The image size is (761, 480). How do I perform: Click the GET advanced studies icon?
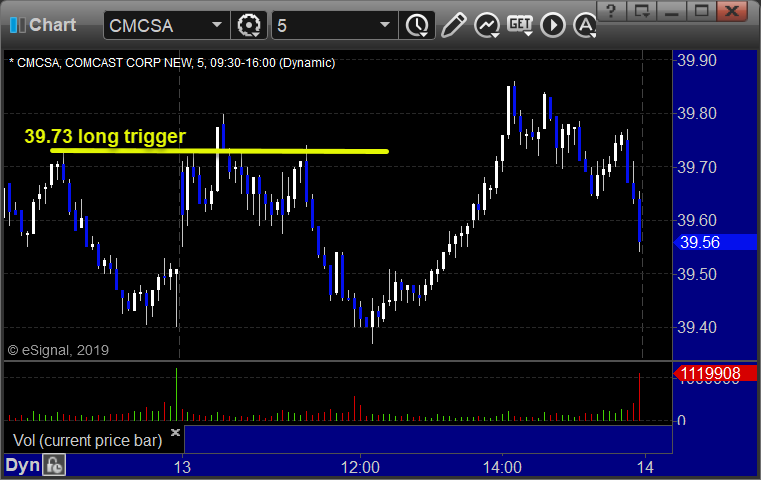point(520,25)
